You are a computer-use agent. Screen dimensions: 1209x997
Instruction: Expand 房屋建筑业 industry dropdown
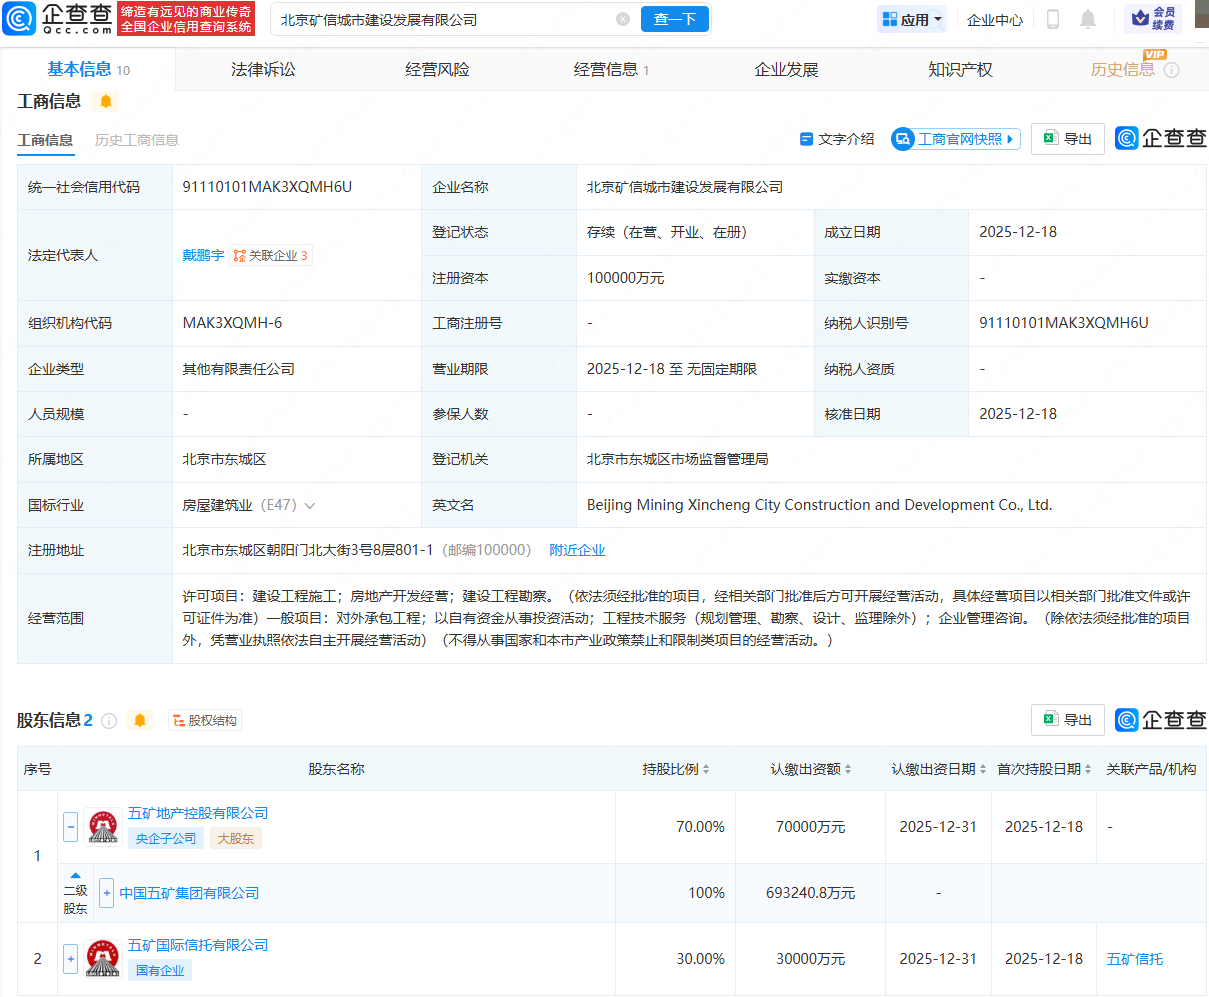pos(311,505)
